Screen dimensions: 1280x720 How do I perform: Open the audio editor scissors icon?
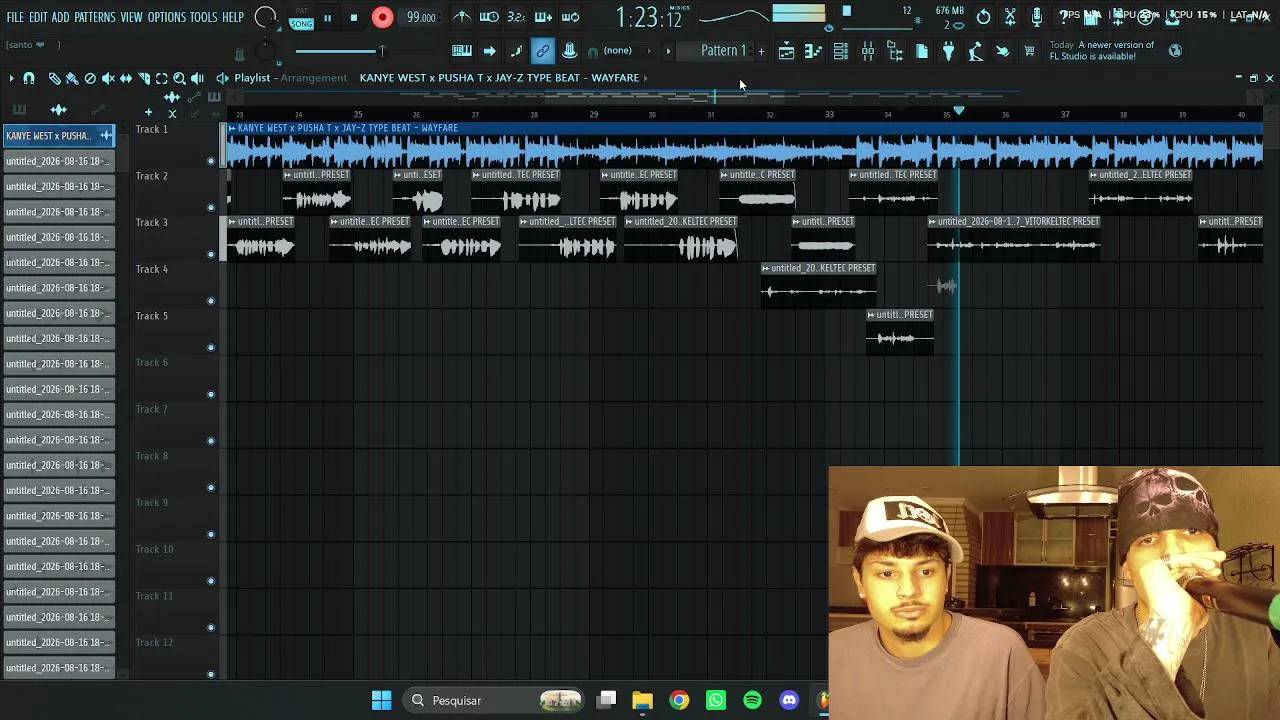(x=1010, y=16)
